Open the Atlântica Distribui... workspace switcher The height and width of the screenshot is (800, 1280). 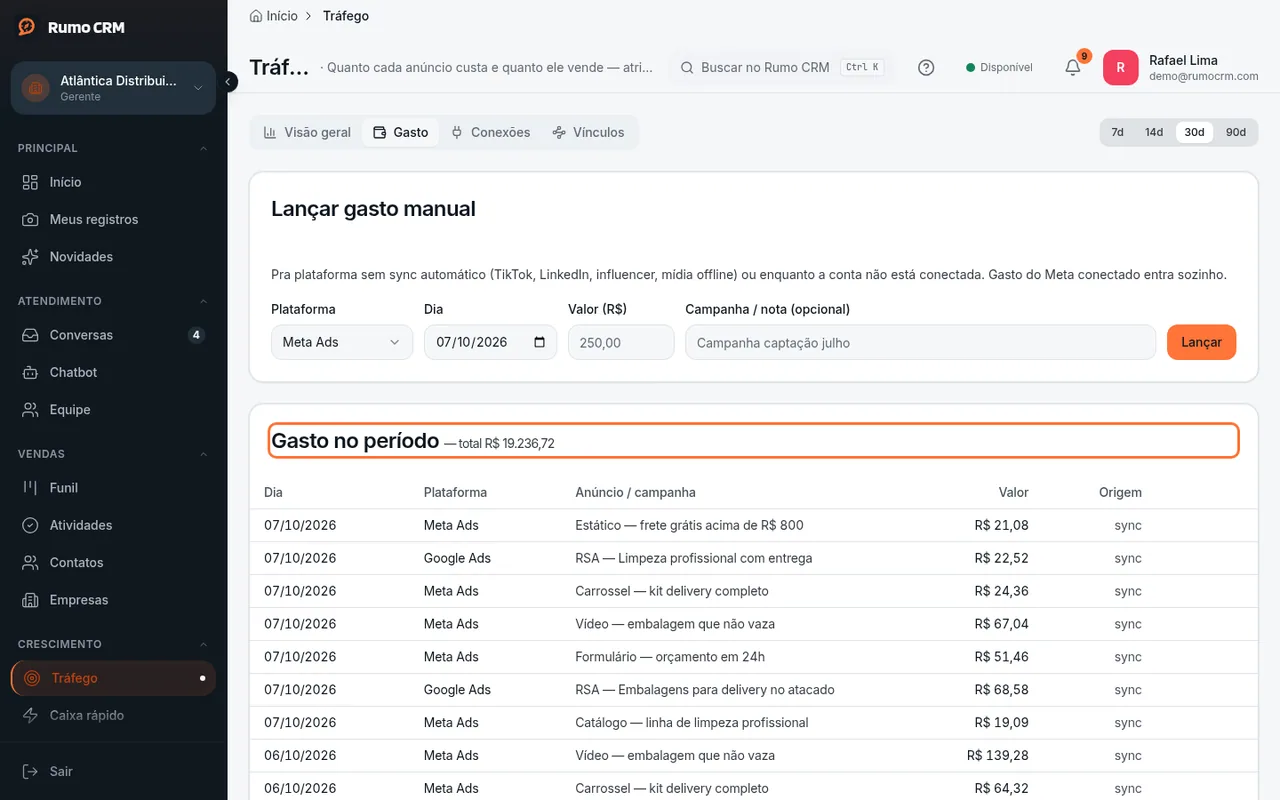(x=113, y=88)
